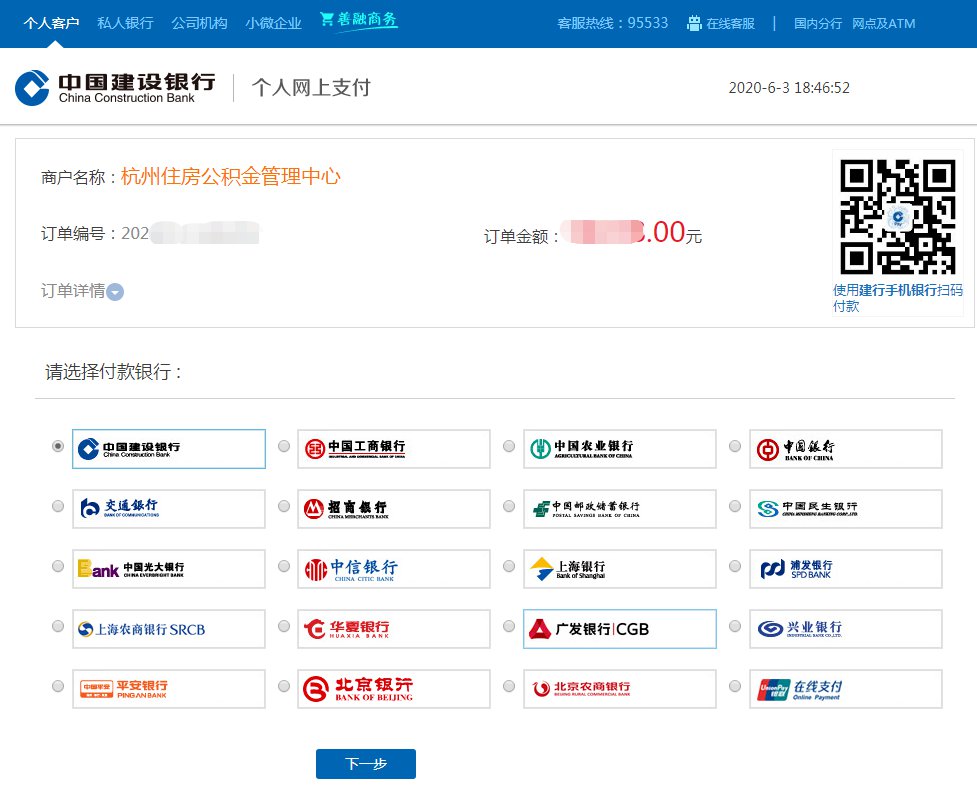Switch to the 公司机构 tab
977x785 pixels.
click(x=199, y=24)
